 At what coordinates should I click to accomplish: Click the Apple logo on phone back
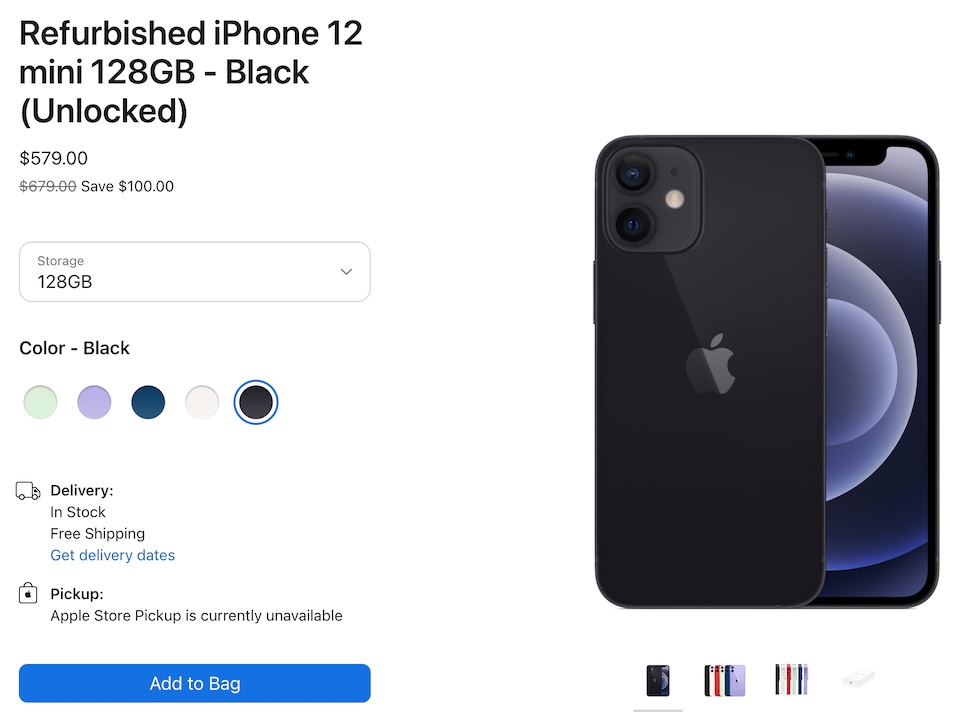711,364
